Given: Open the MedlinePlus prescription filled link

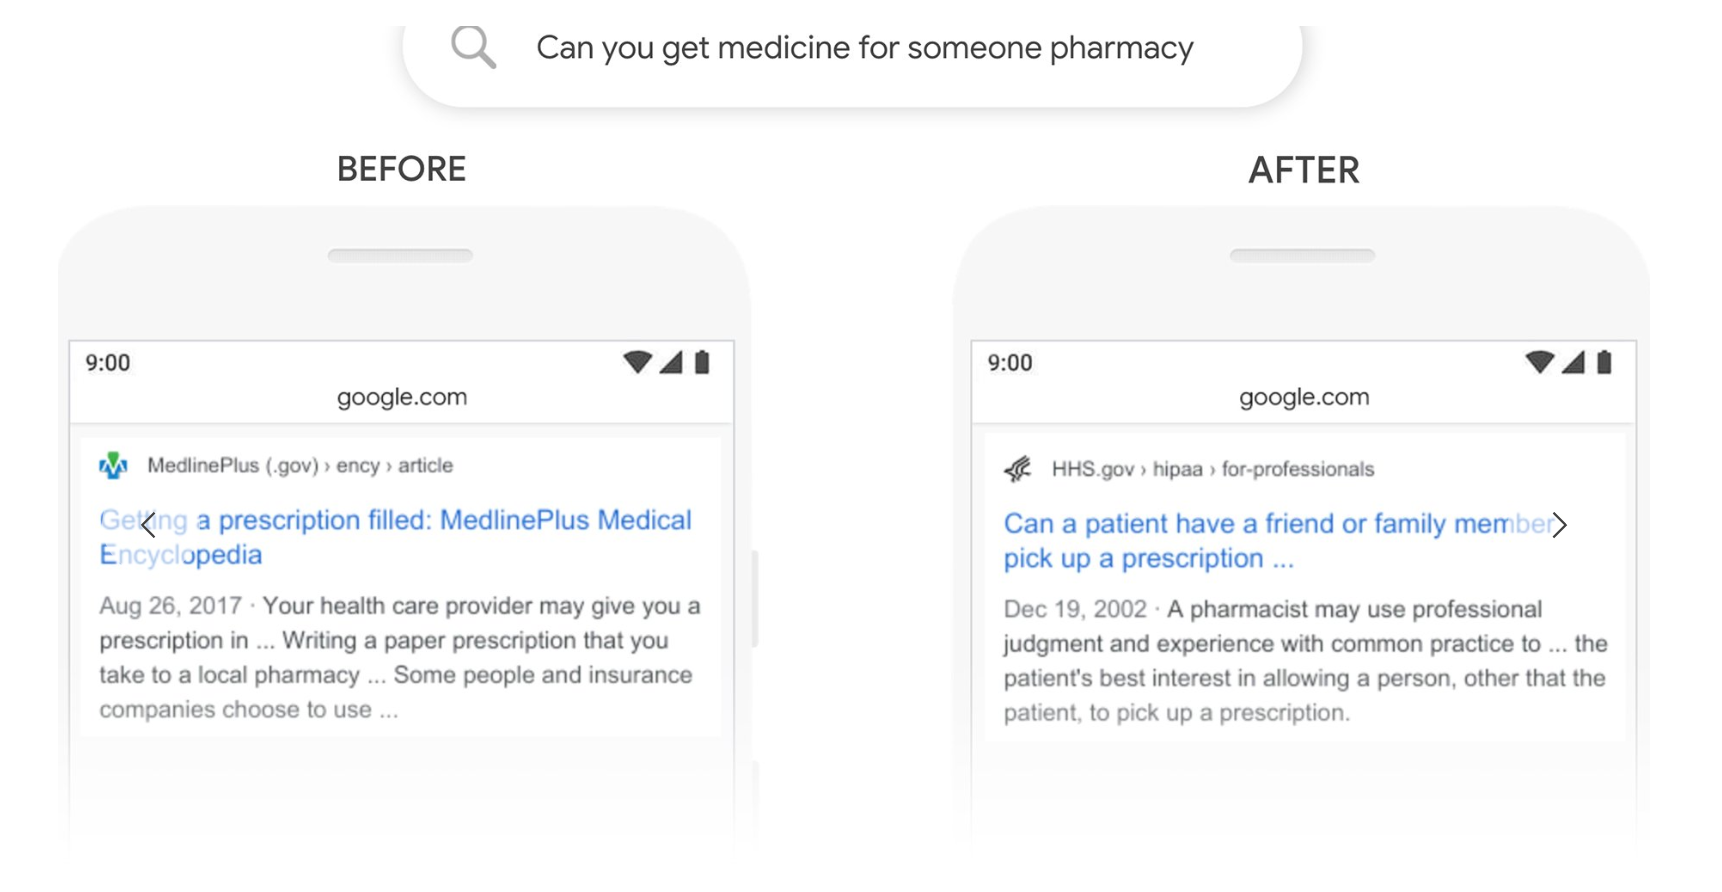Looking at the screenshot, I should click(396, 537).
